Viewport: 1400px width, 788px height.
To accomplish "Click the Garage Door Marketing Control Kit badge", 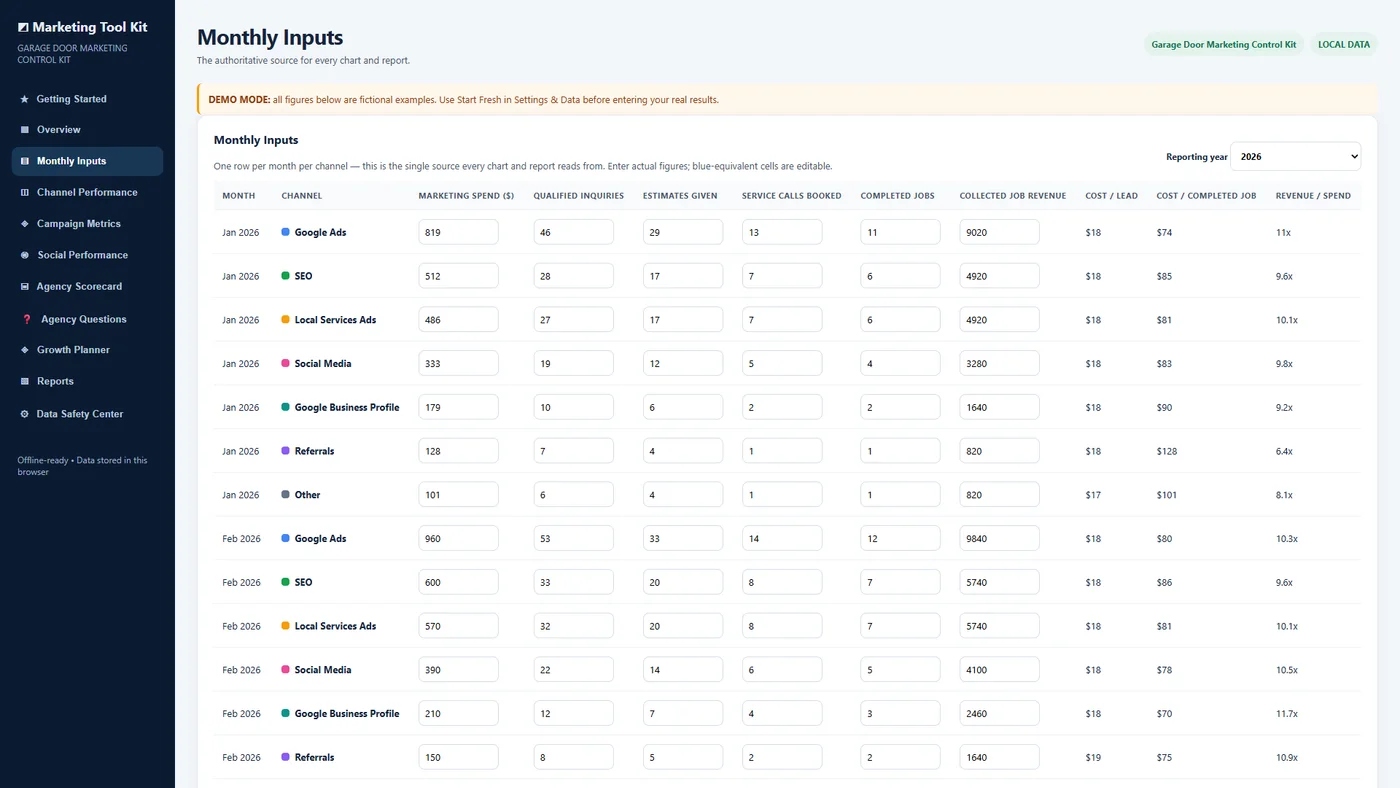I will [x=1224, y=45].
